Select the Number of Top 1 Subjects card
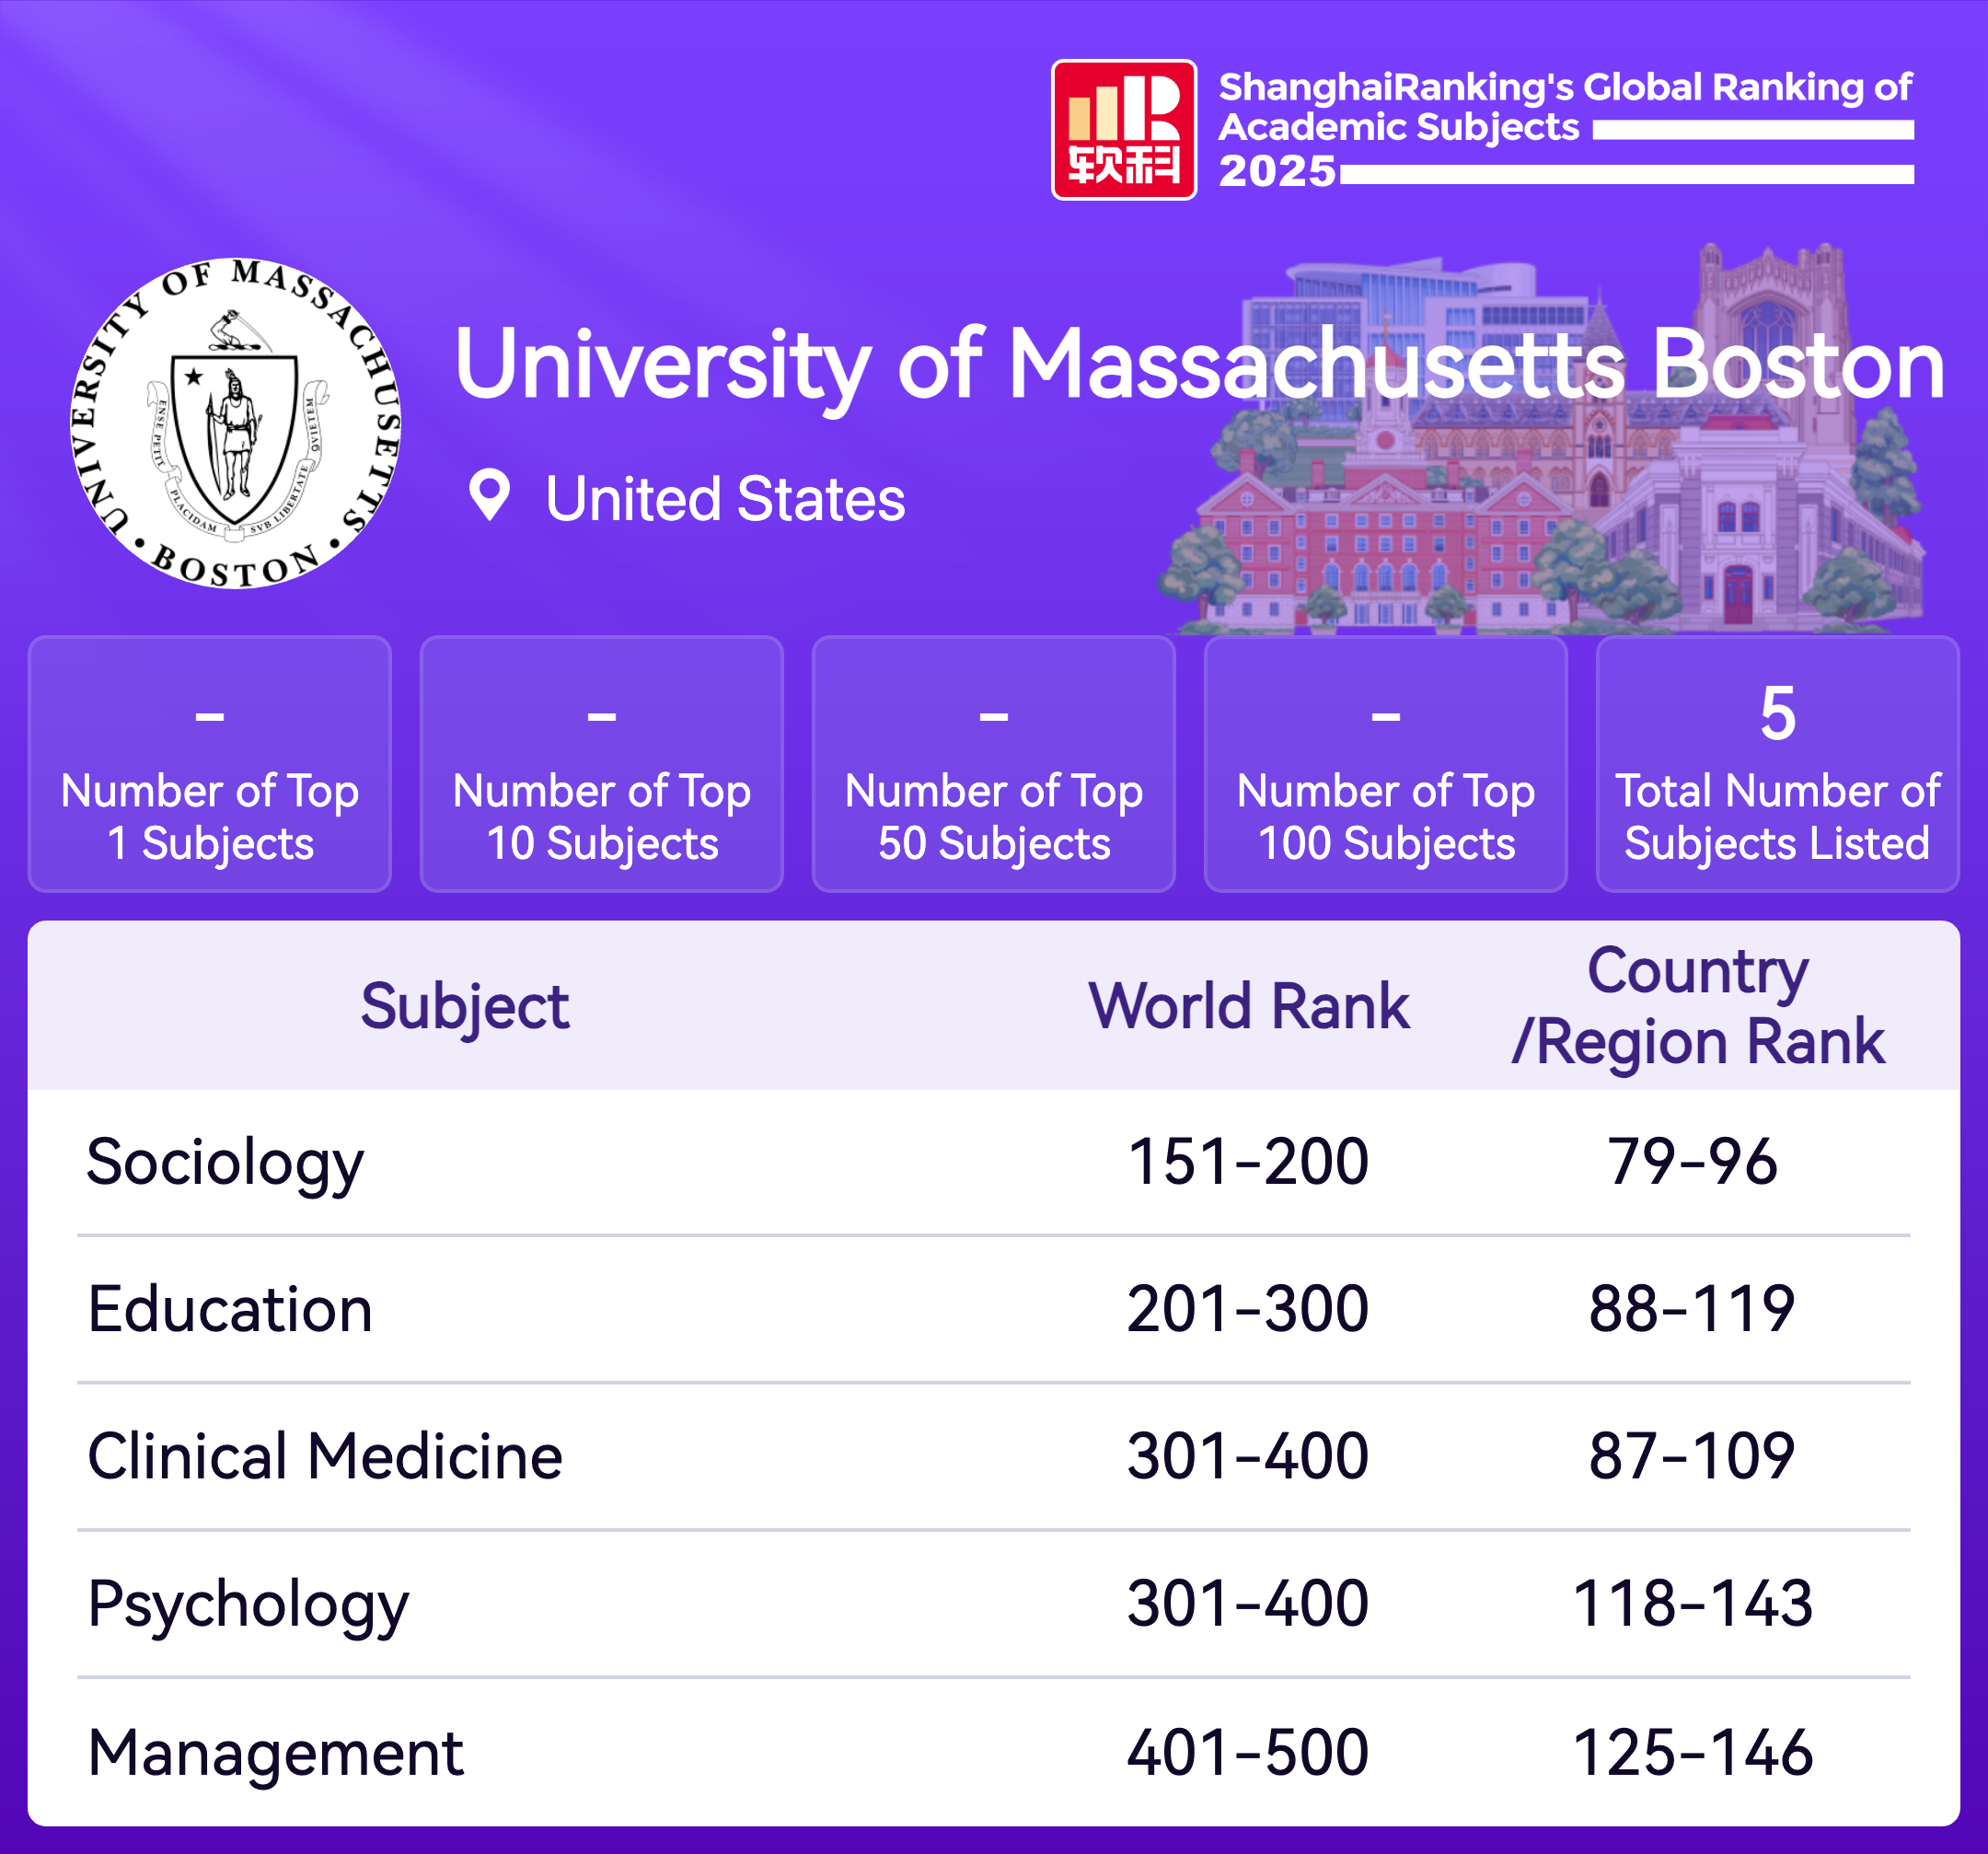Viewport: 1988px width, 1854px height. coord(210,764)
